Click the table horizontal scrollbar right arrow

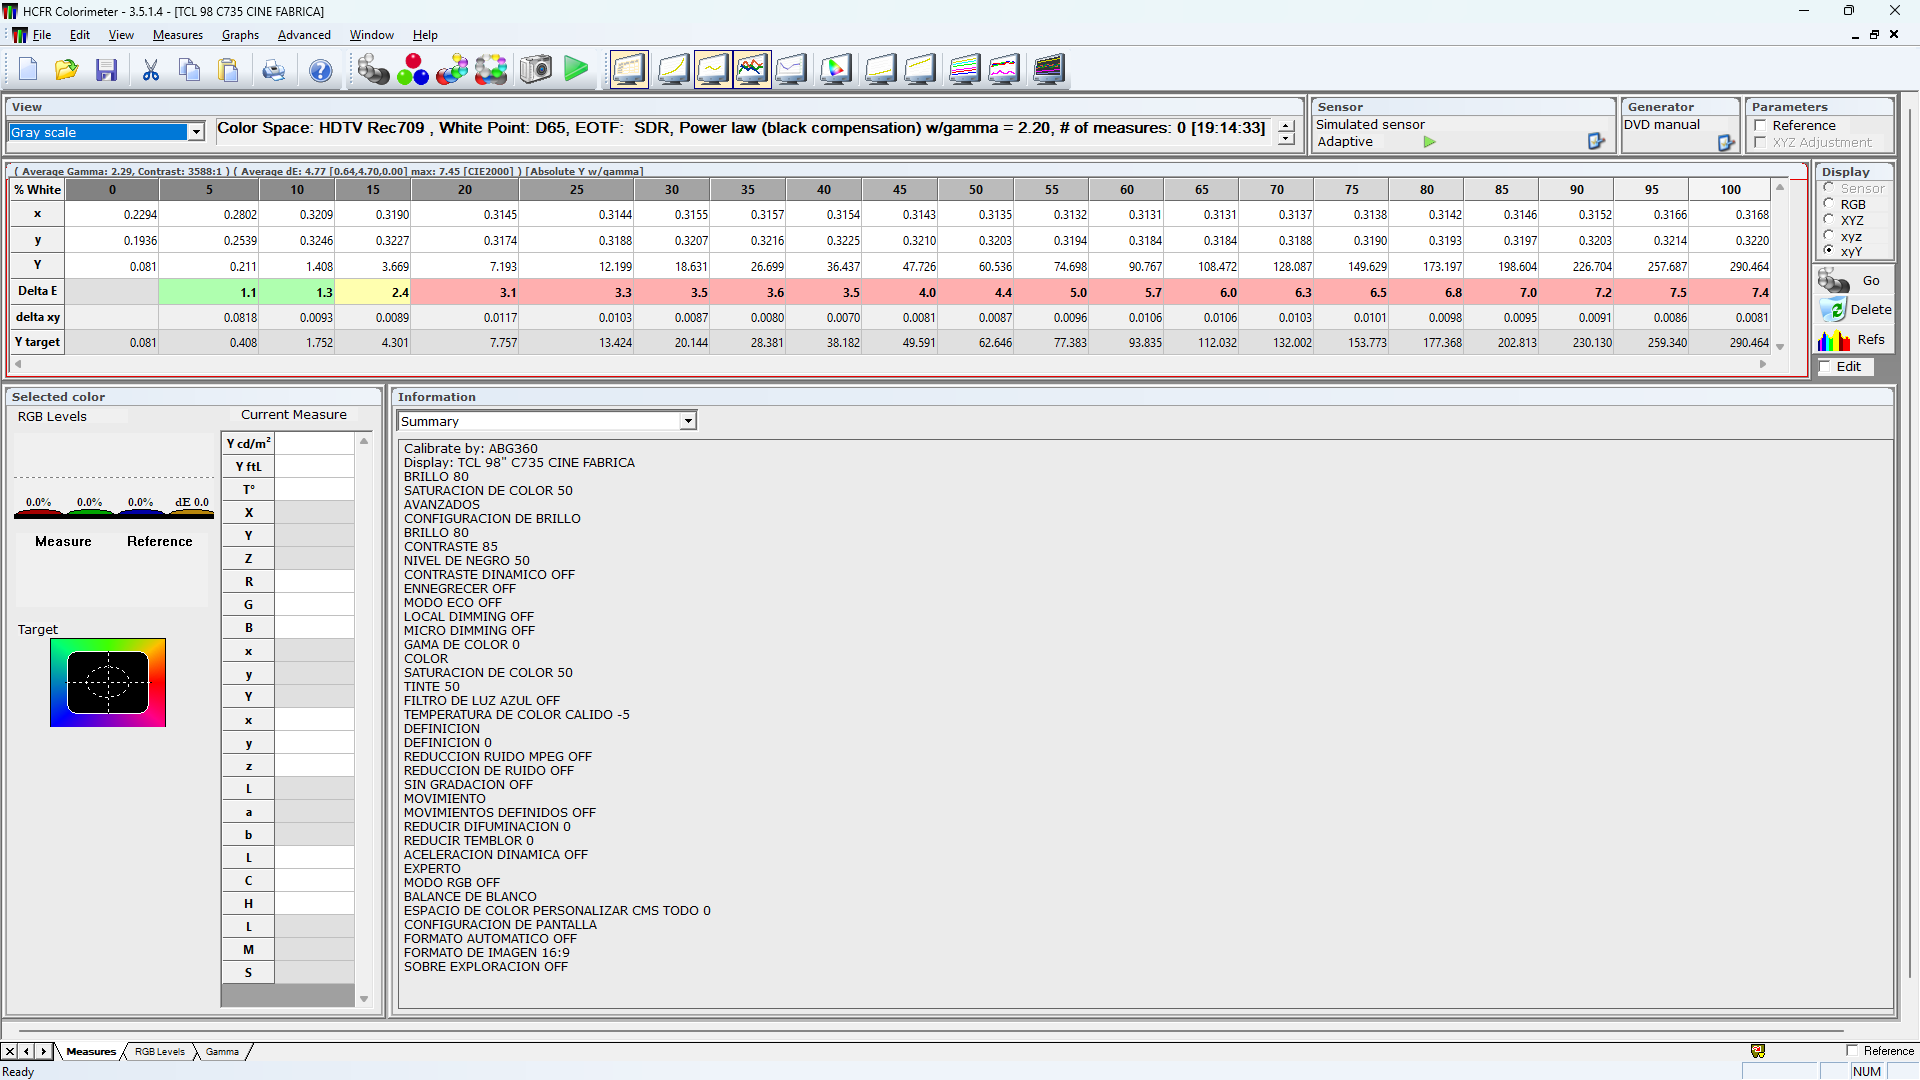pyautogui.click(x=1763, y=365)
